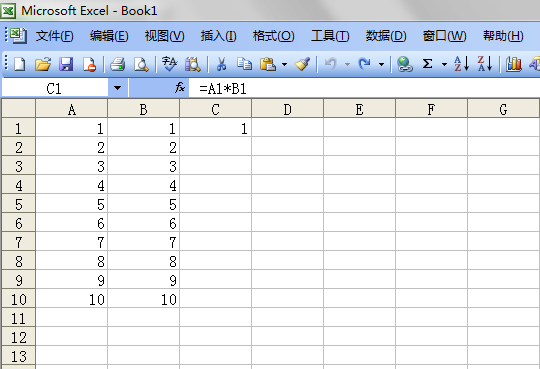Open an existing file via folder icon
The image size is (540, 369).
(x=43, y=64)
